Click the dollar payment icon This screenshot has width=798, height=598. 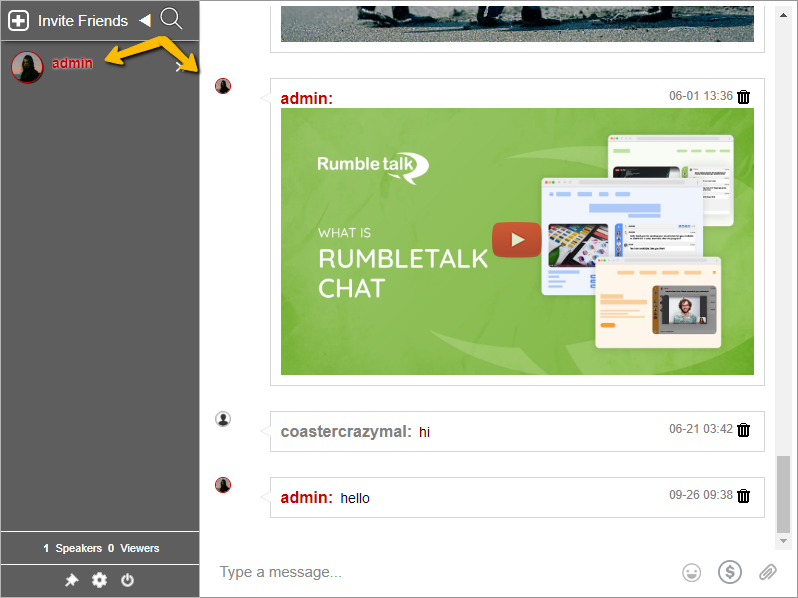click(x=730, y=572)
